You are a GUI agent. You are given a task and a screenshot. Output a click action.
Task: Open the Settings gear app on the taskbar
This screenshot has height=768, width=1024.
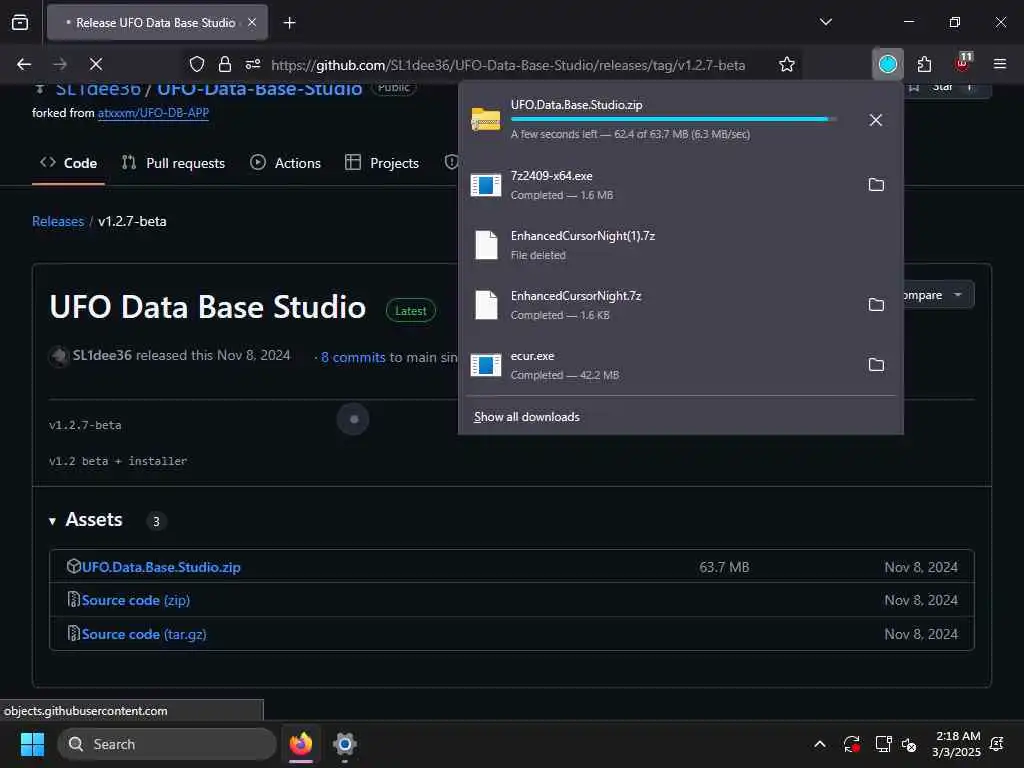point(345,744)
